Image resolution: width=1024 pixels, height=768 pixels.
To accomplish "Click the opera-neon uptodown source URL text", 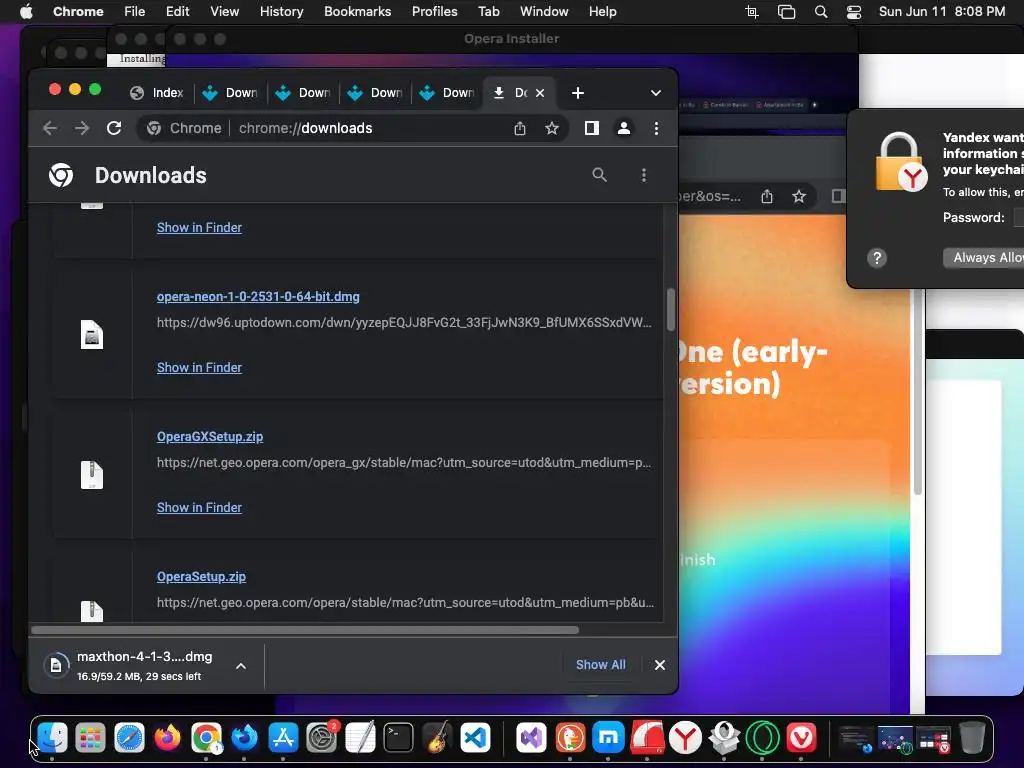I will [404, 323].
